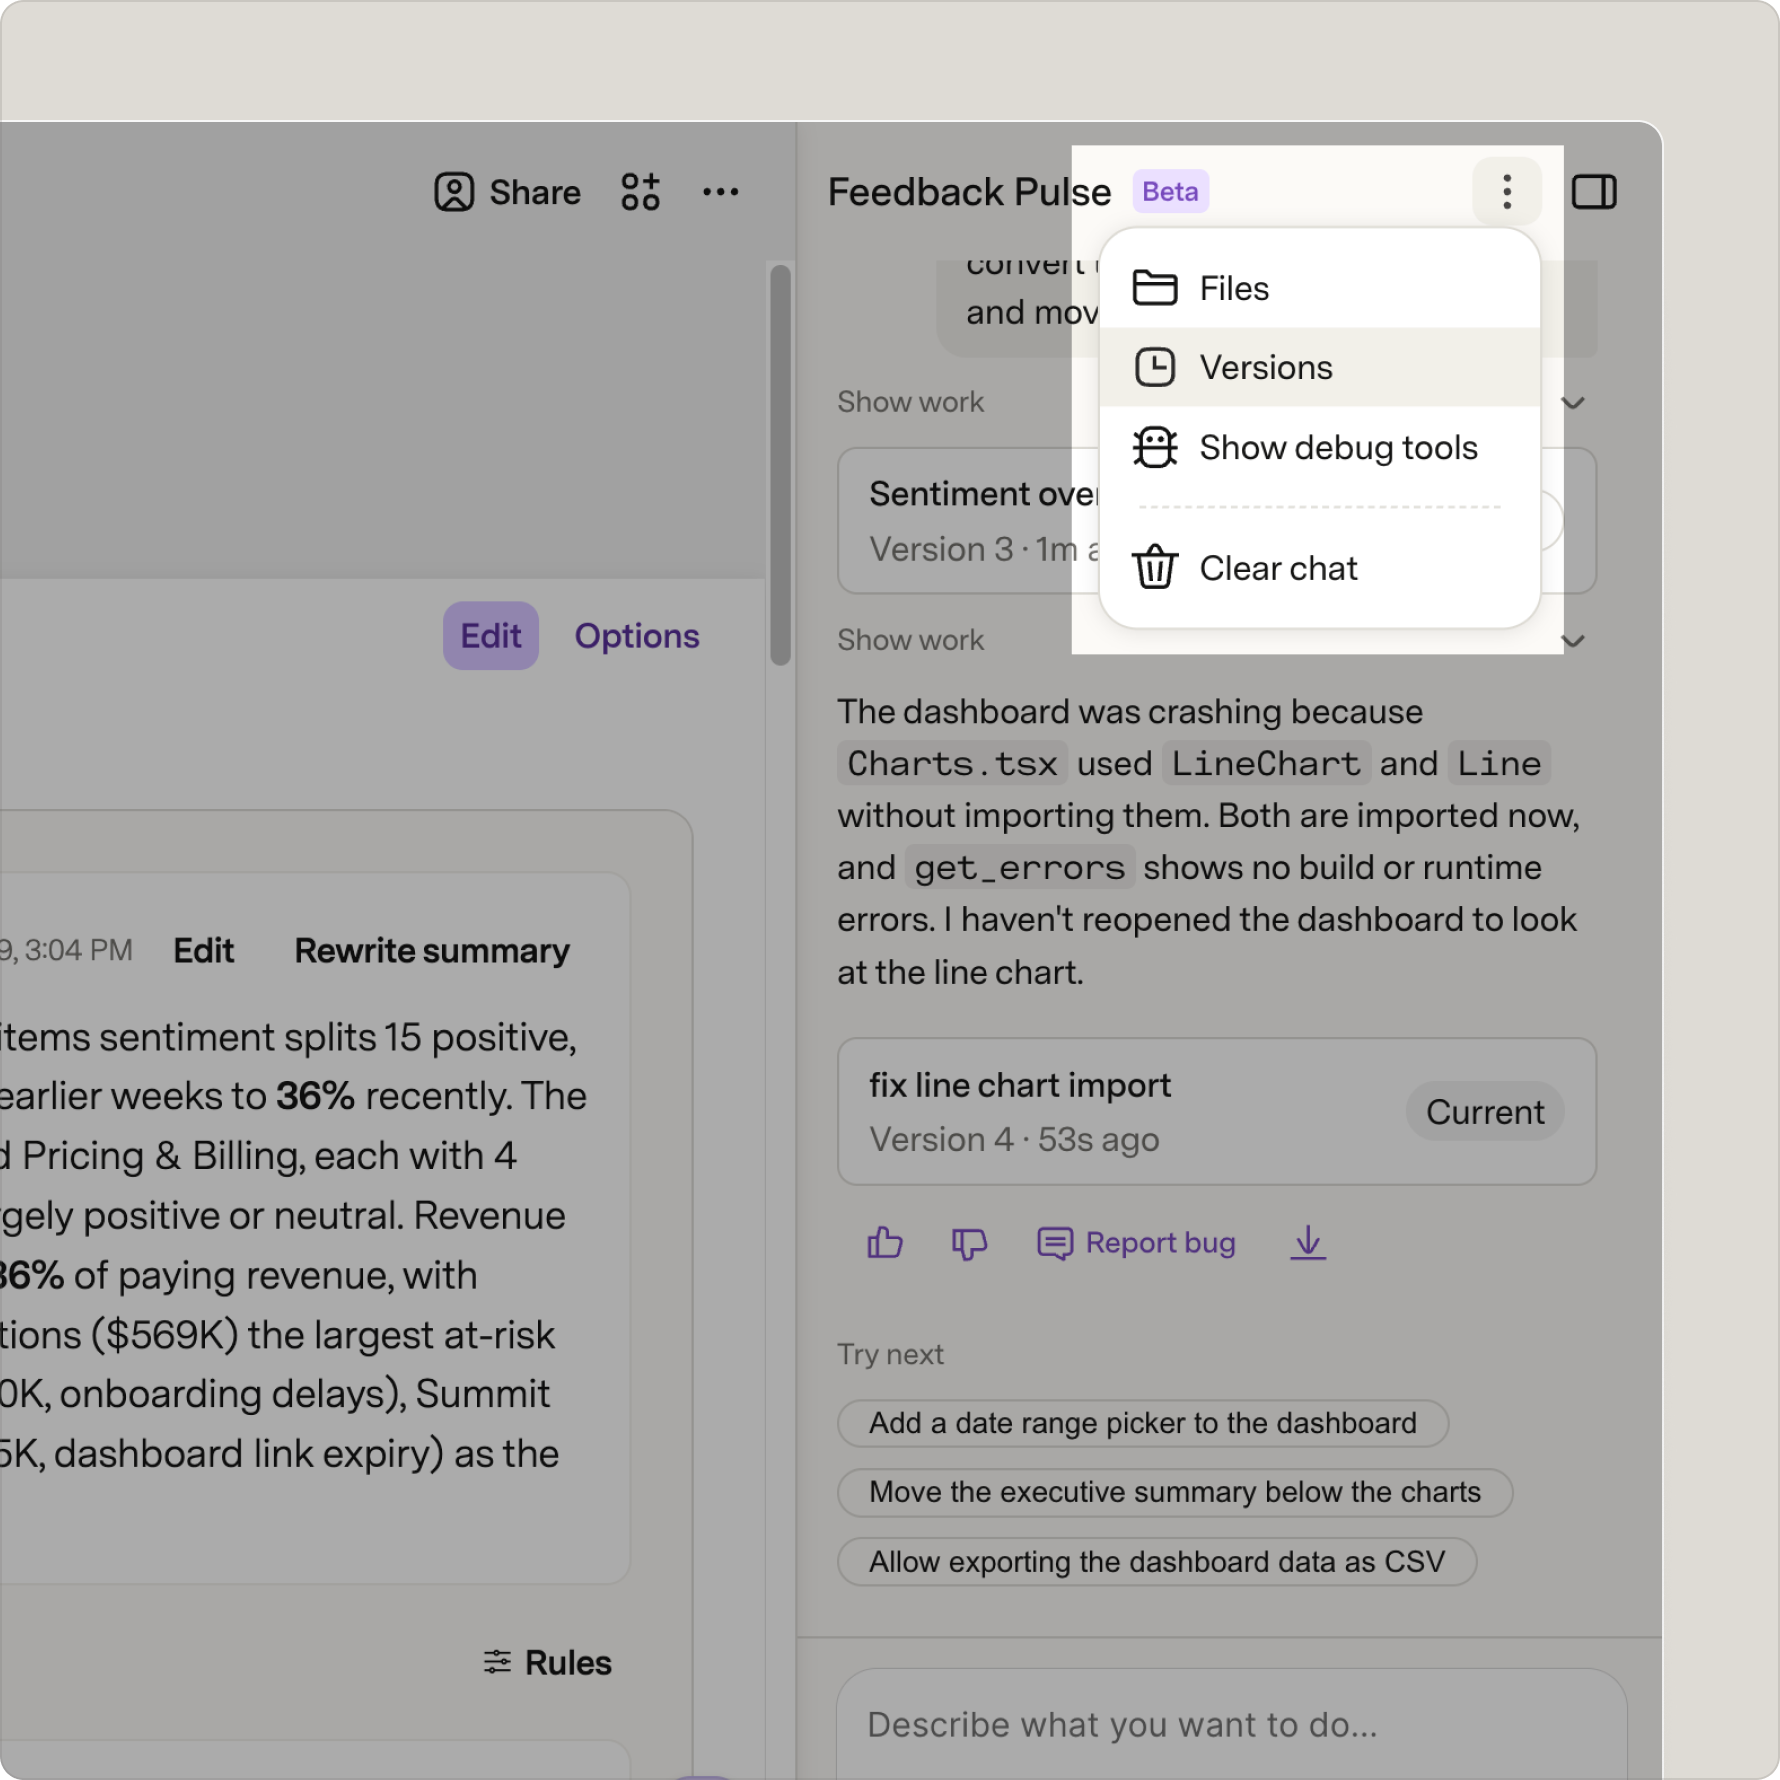1780x1780 pixels.
Task: Give thumbs down on the response
Action: (x=969, y=1243)
